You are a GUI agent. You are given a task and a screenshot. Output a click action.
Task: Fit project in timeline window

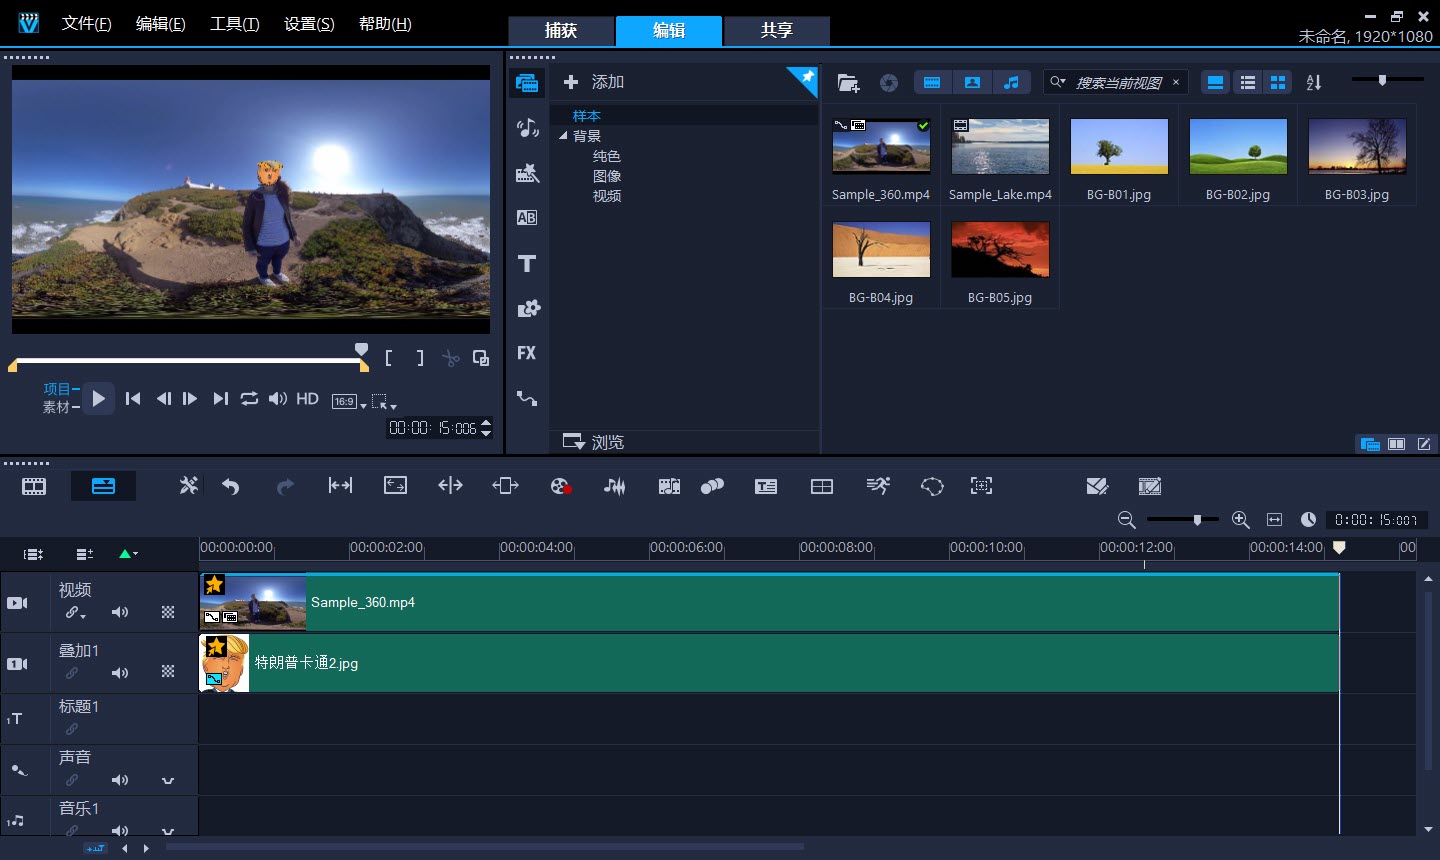point(1274,520)
